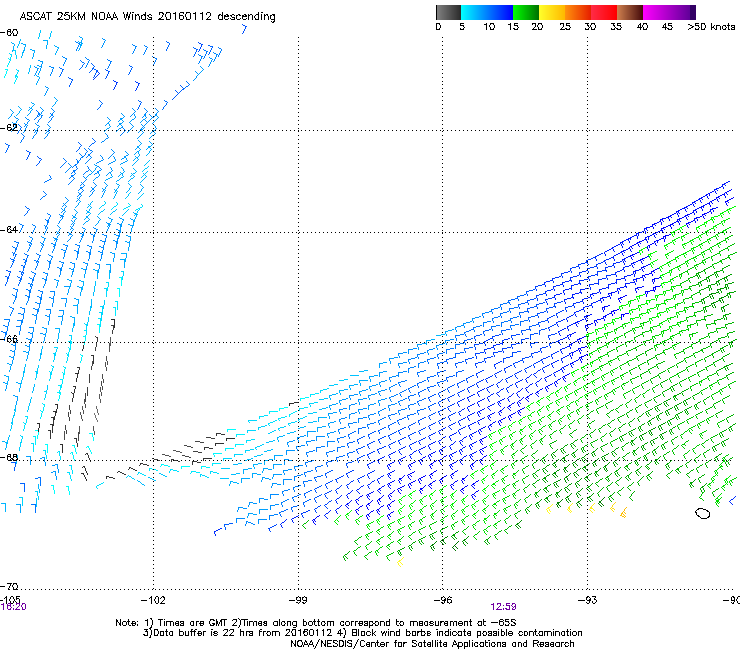
Task: Click the '-93' longitude label
Action: click(x=588, y=600)
